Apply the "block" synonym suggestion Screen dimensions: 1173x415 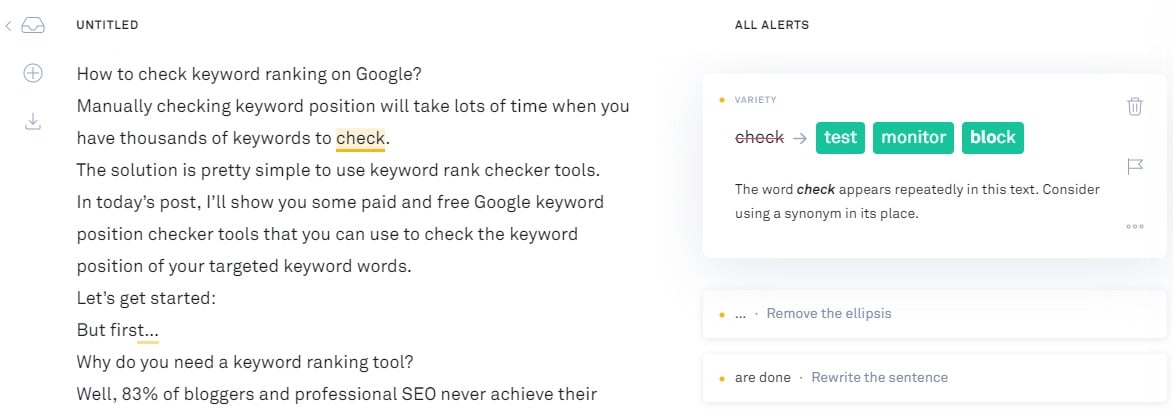[993, 138]
